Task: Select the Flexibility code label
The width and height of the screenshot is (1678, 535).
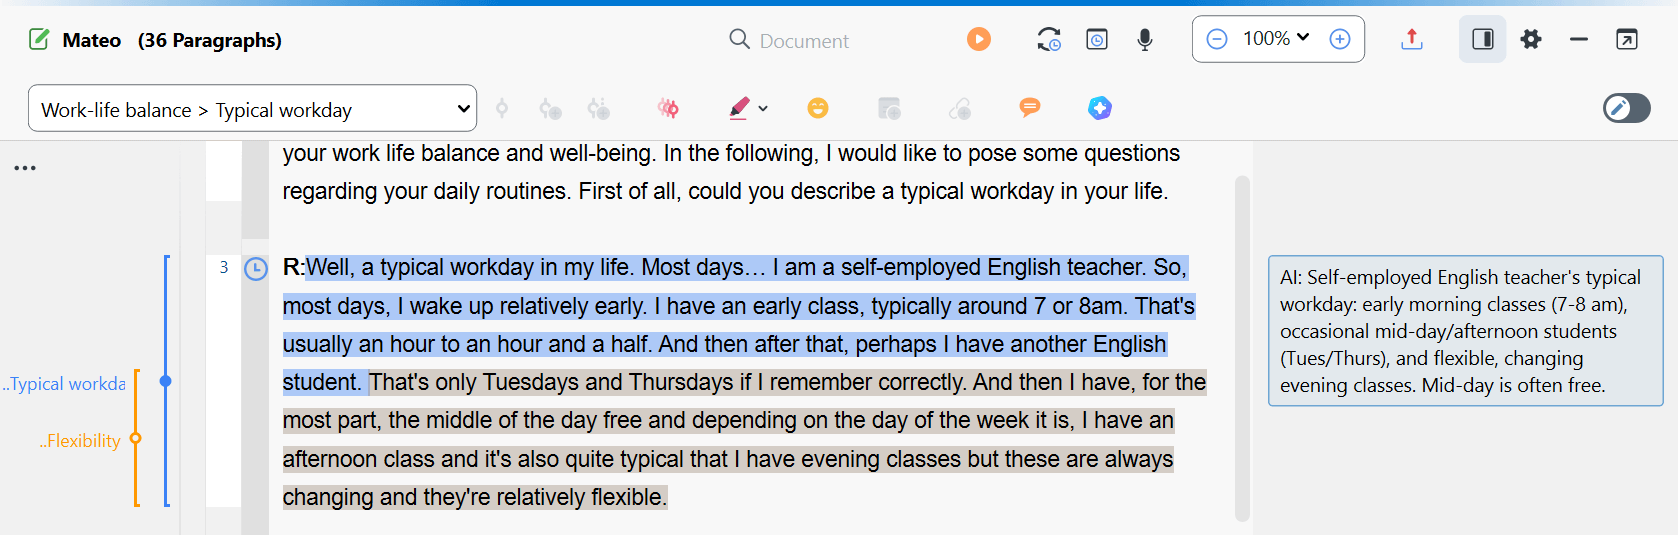Action: click(x=82, y=441)
